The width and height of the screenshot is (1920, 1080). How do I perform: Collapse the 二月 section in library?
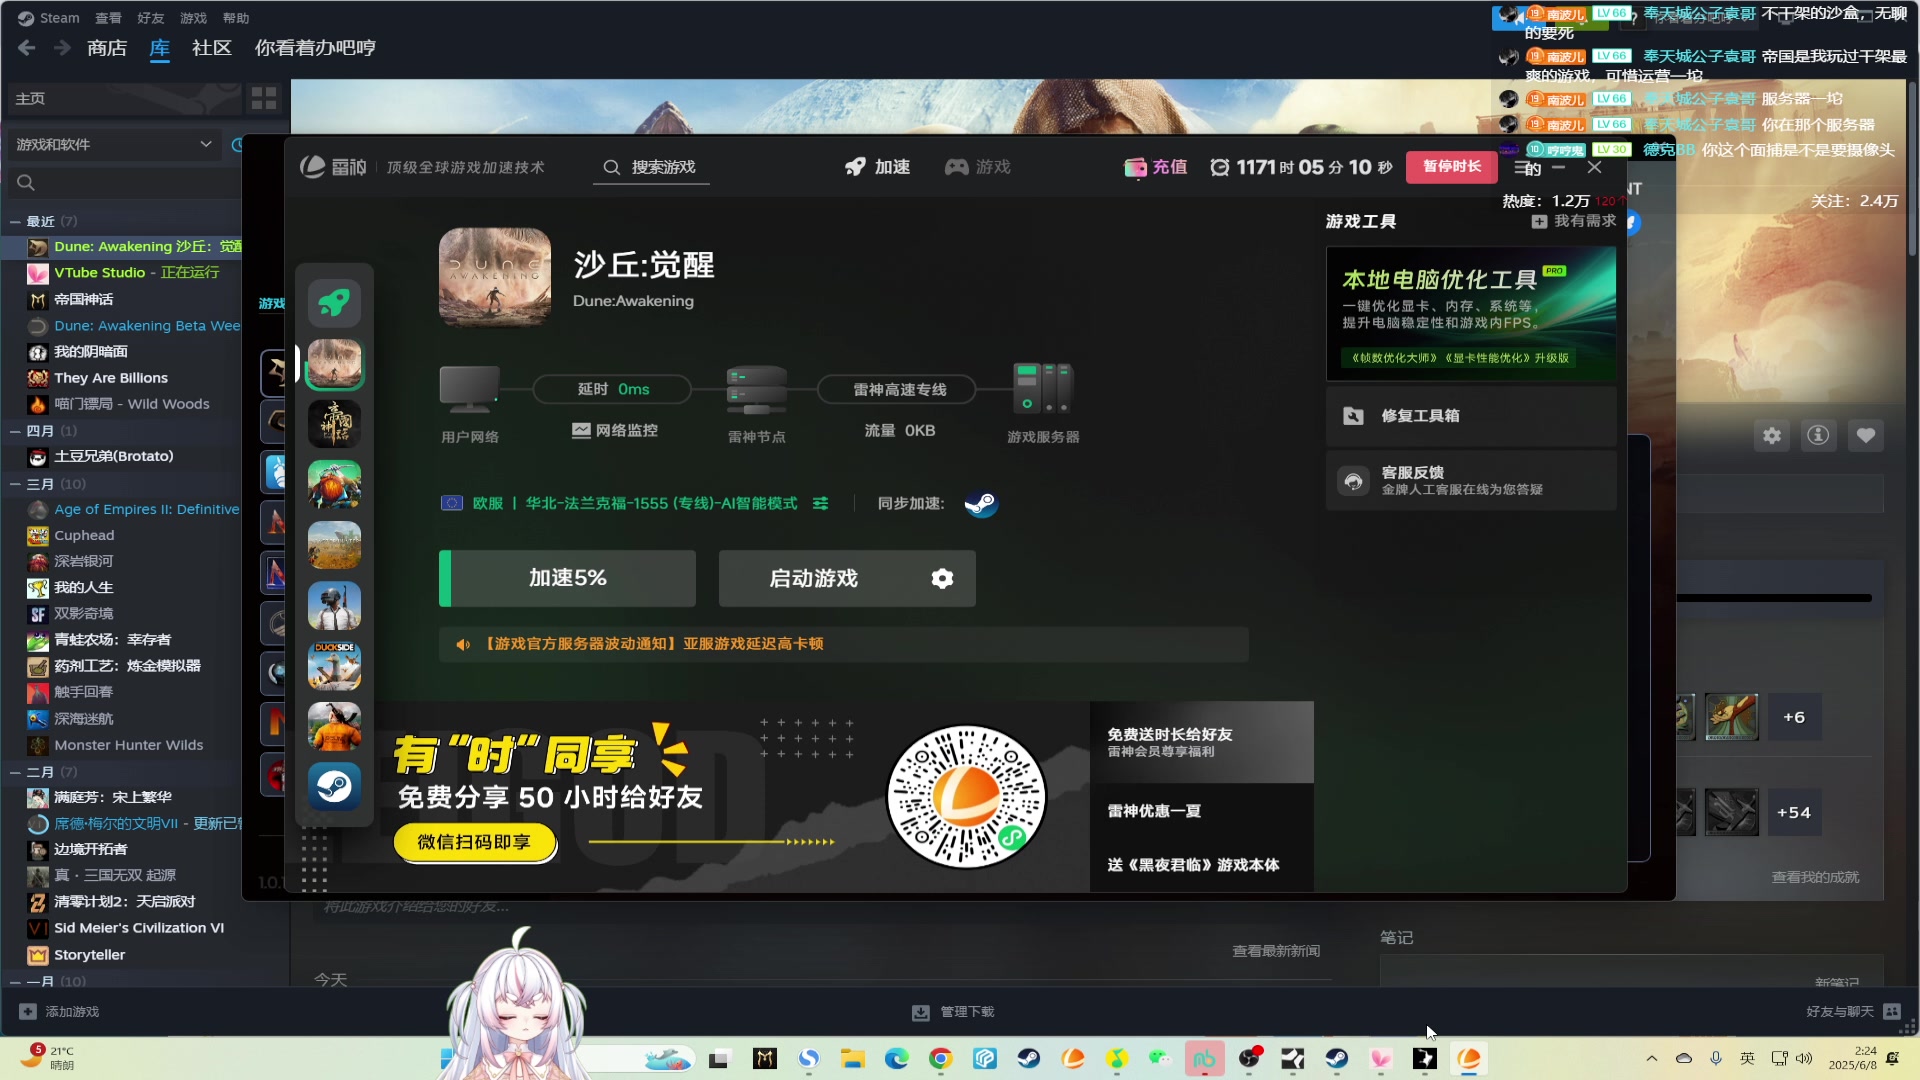[x=15, y=772]
